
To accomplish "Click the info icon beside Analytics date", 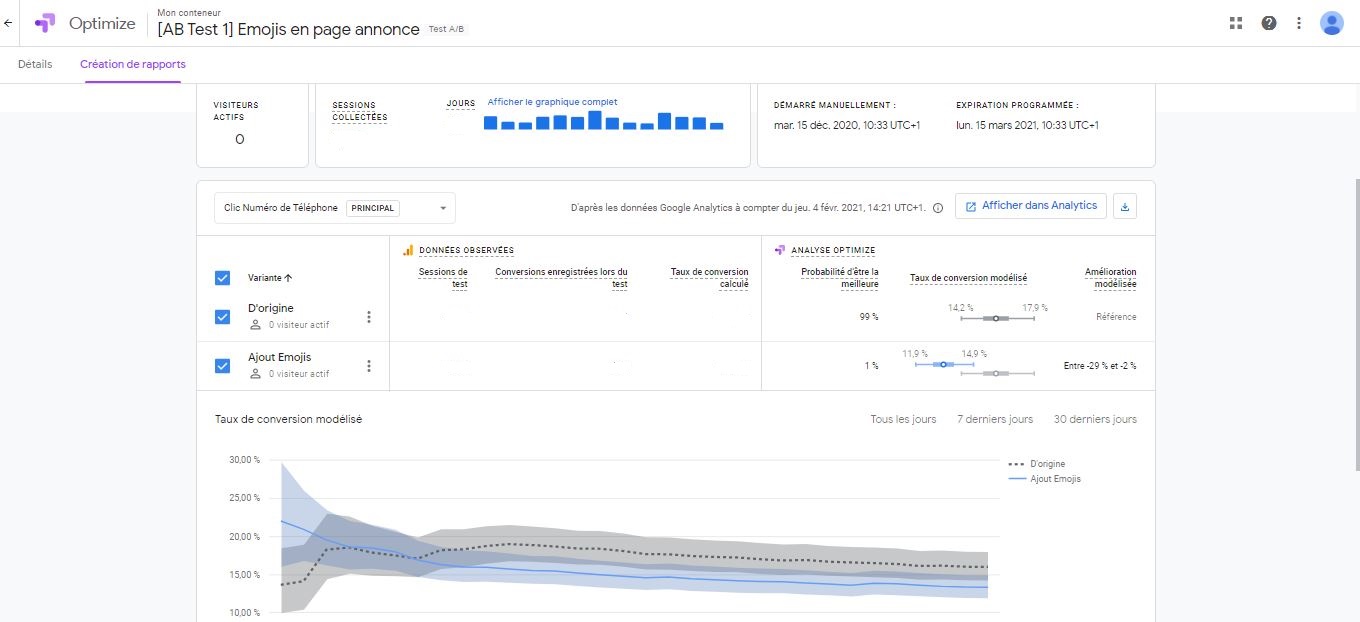I will point(938,208).
